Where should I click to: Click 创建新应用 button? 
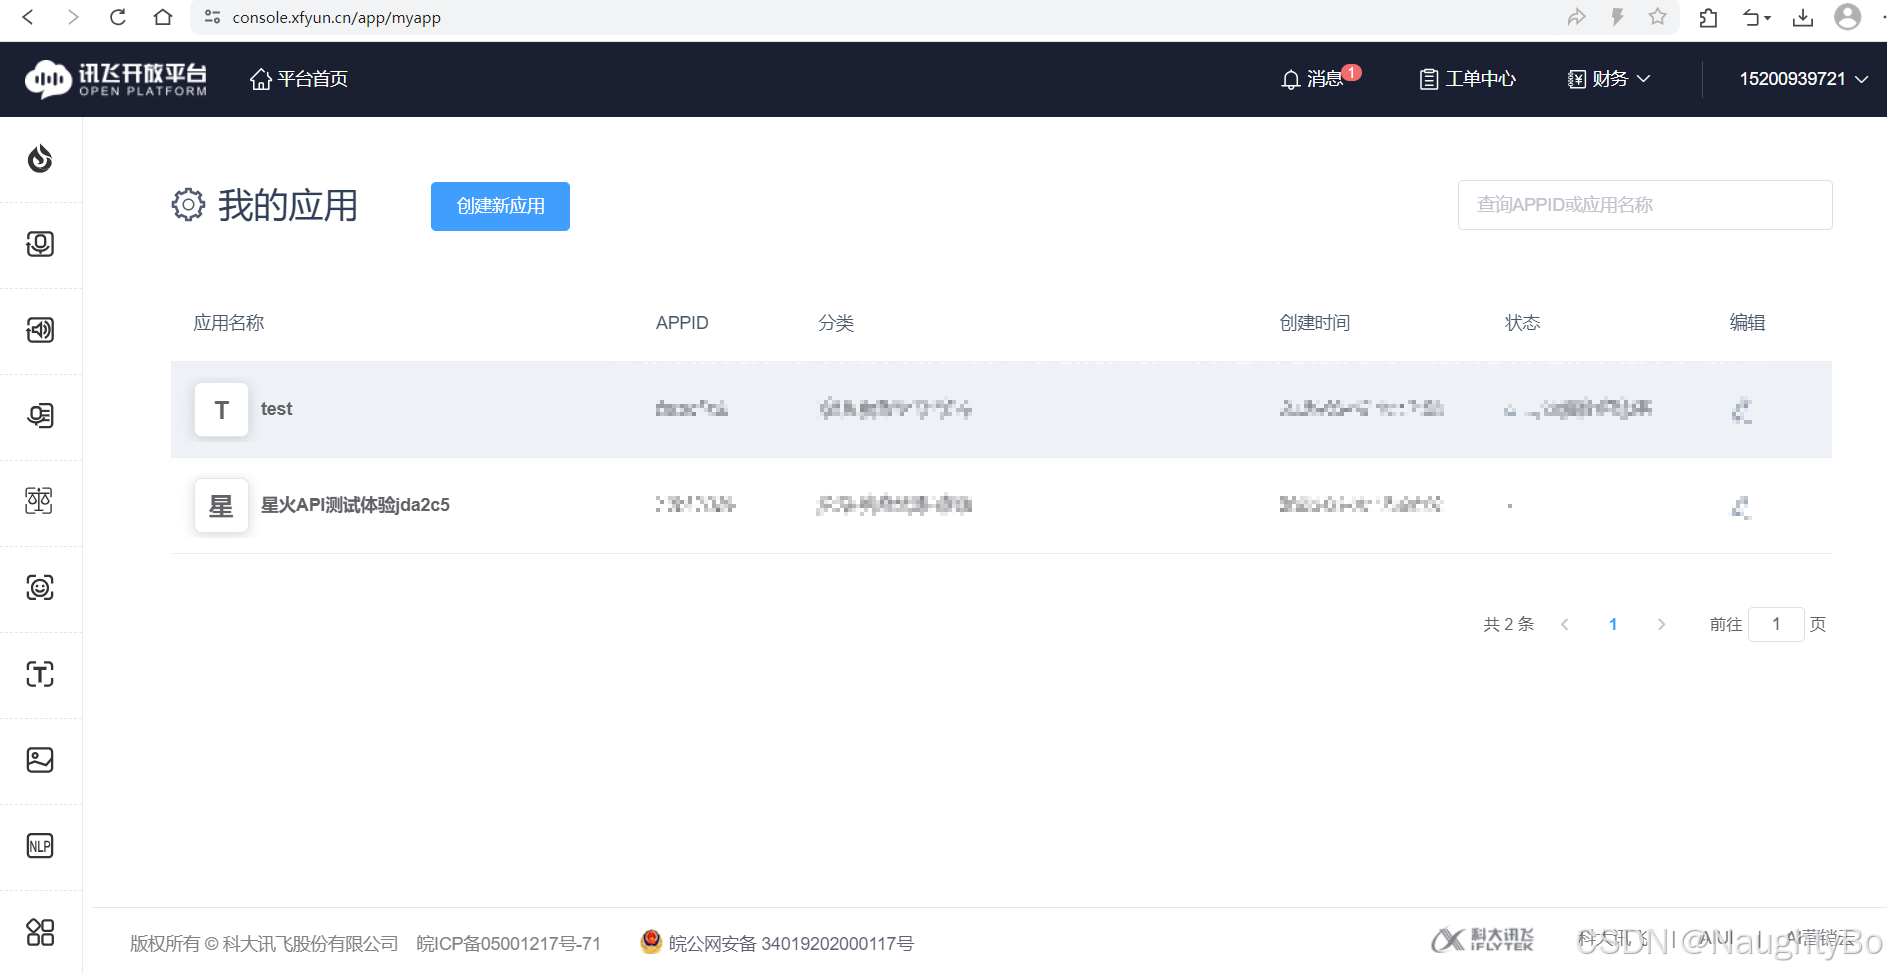500,206
